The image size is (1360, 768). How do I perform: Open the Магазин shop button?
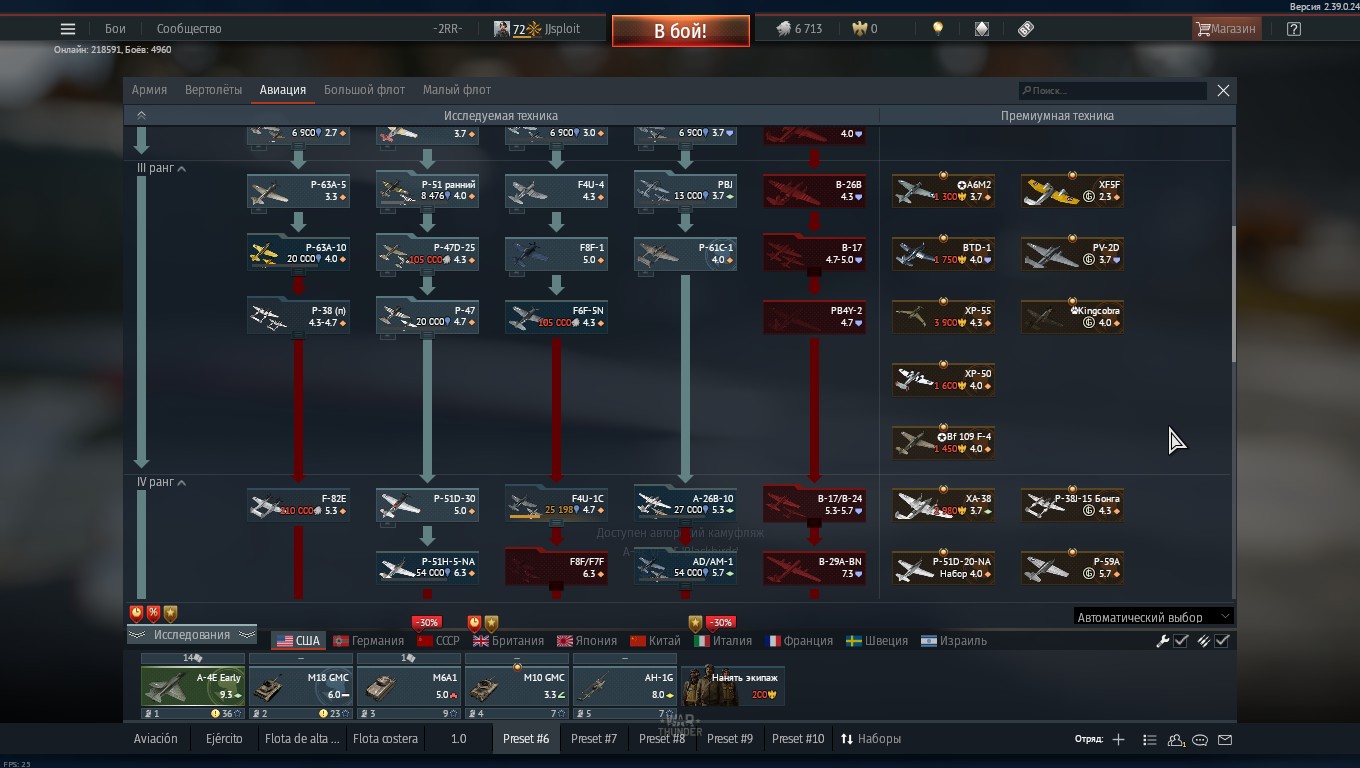point(1226,29)
